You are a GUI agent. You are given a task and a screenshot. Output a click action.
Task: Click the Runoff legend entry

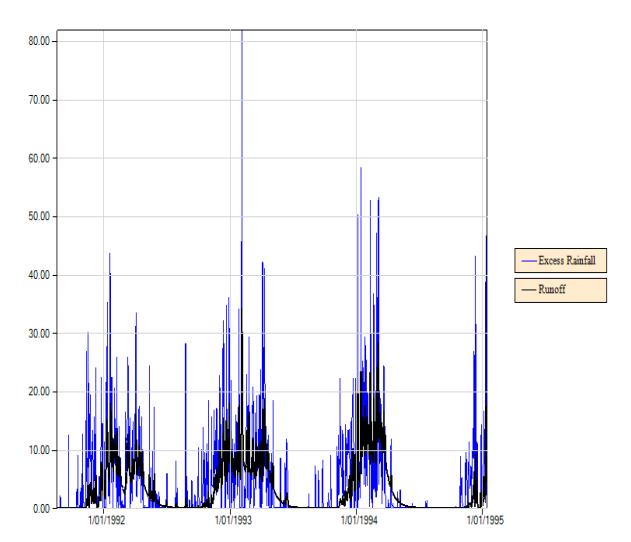tap(560, 290)
